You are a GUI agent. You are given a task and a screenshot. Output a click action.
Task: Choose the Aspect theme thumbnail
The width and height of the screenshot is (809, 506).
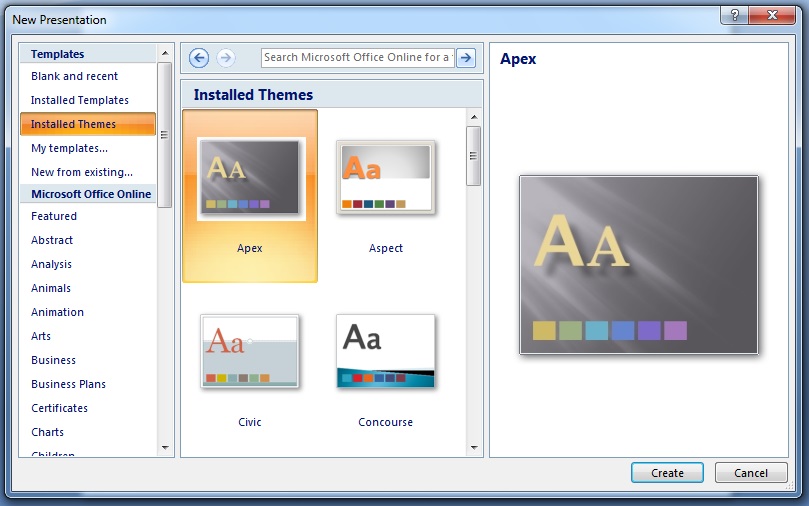click(385, 177)
